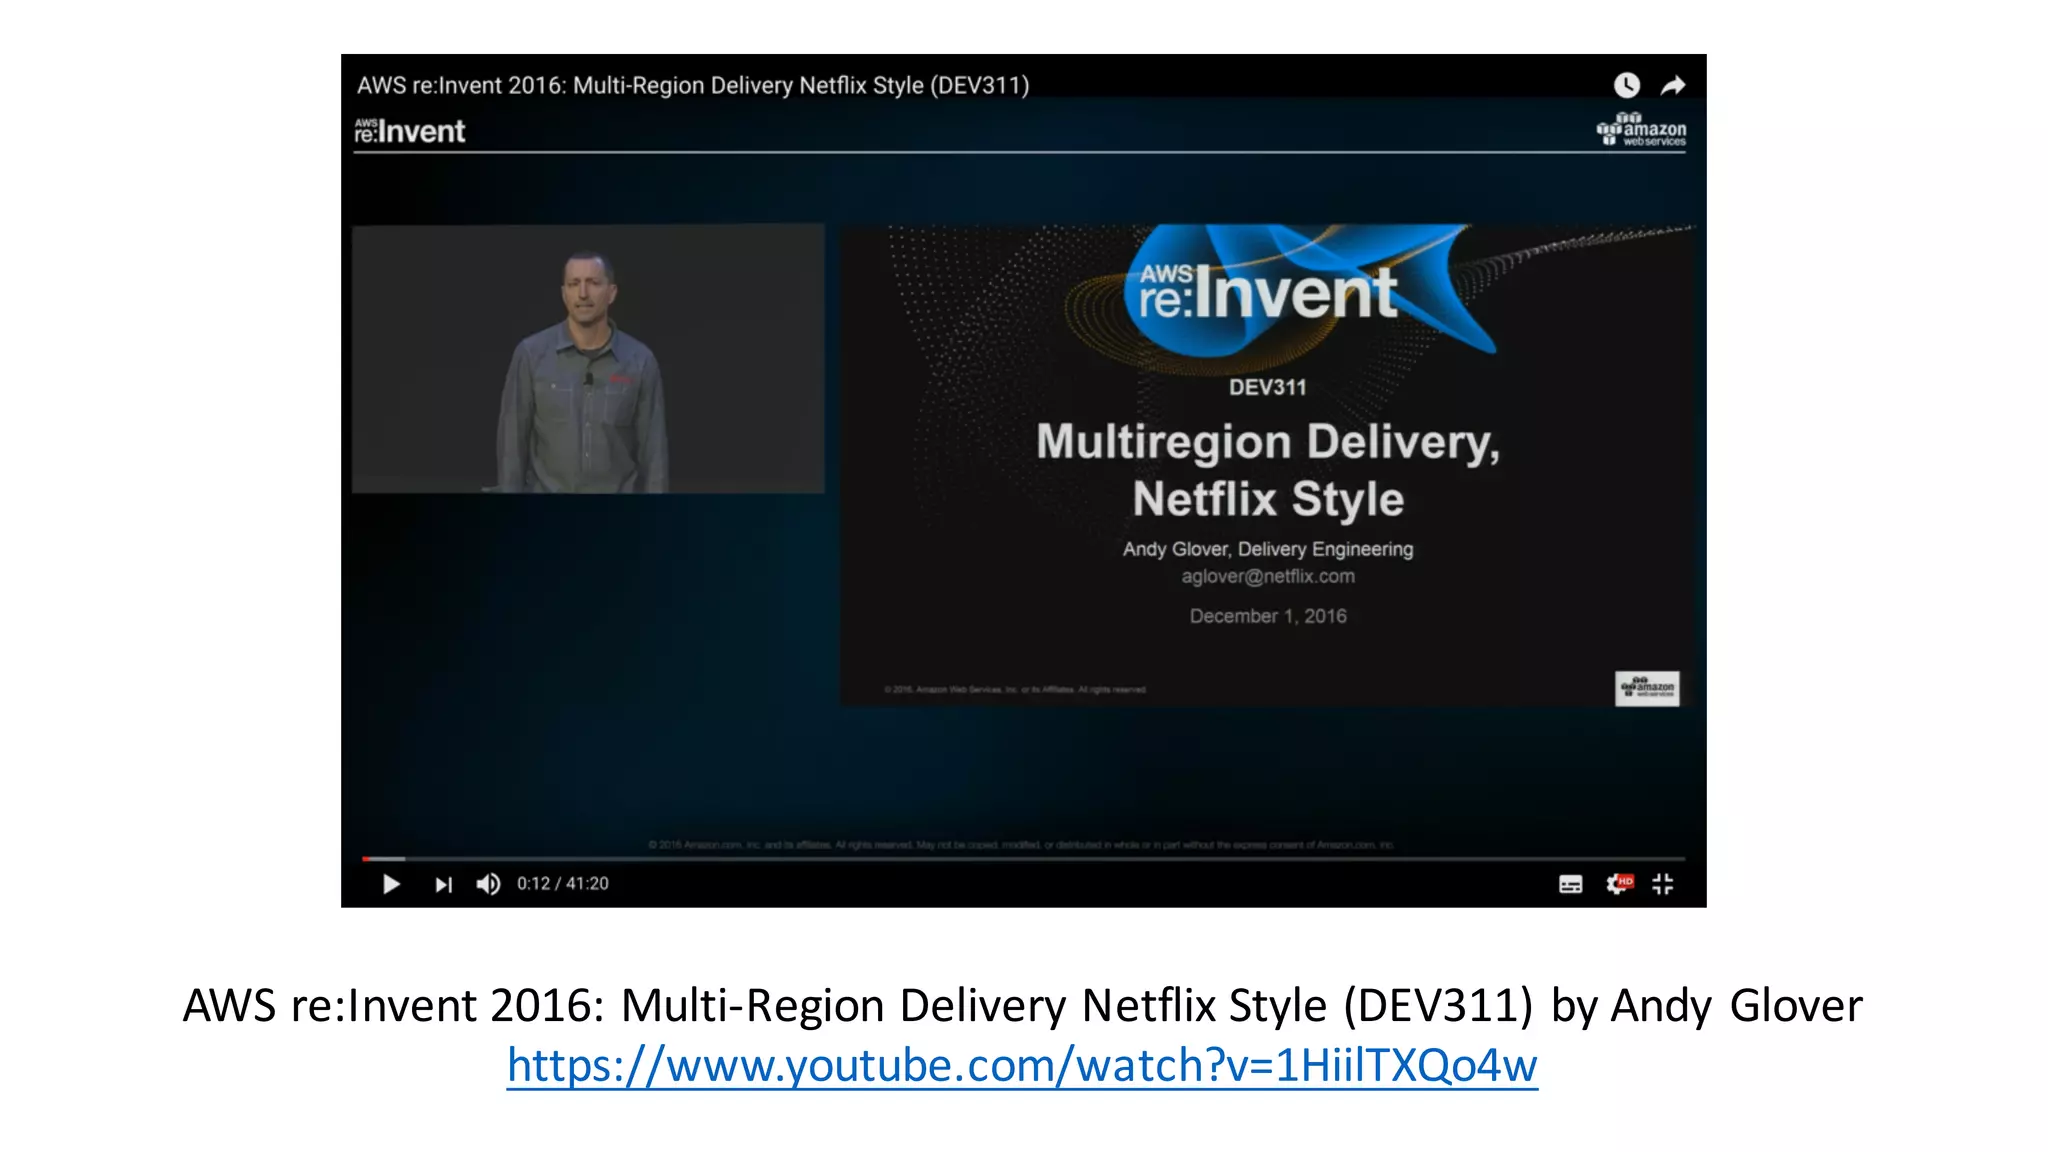This screenshot has width=2048, height=1152.
Task: Click the speaker video thumbnail
Action: coord(588,358)
